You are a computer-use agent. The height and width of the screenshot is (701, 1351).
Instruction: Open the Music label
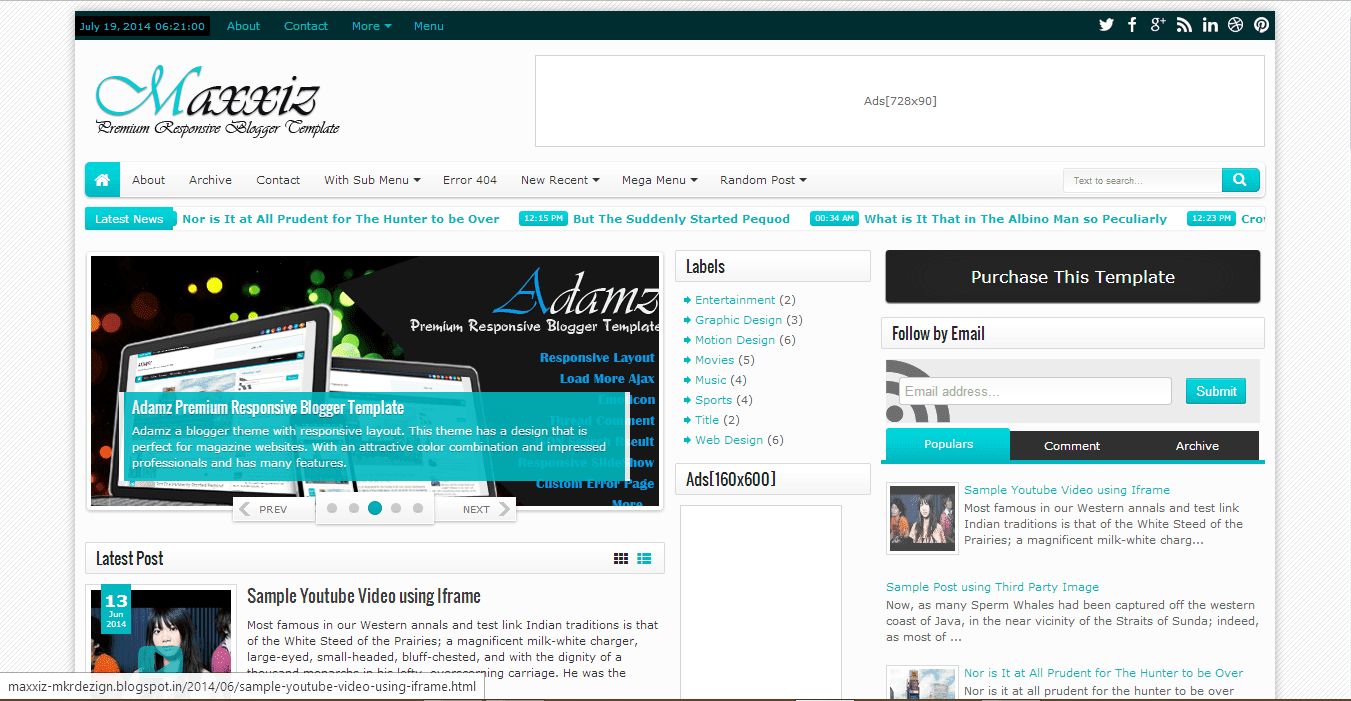pyautogui.click(x=711, y=380)
